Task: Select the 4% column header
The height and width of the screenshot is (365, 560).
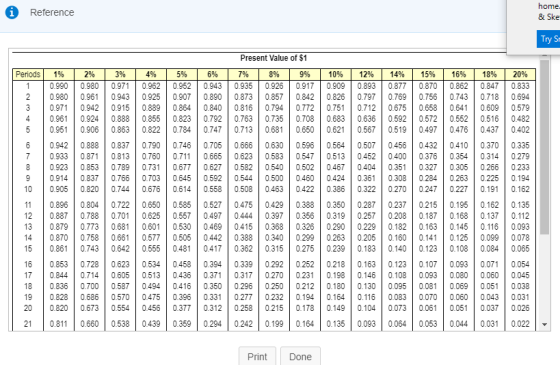Action: coord(151,74)
